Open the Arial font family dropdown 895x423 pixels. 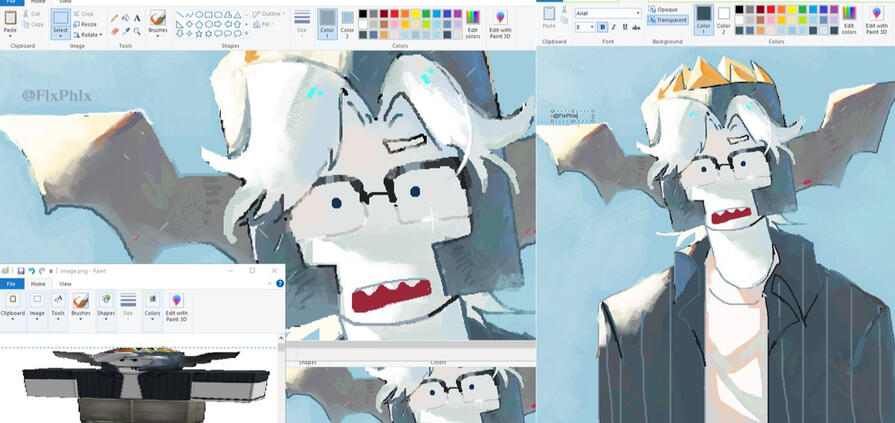click(x=607, y=13)
